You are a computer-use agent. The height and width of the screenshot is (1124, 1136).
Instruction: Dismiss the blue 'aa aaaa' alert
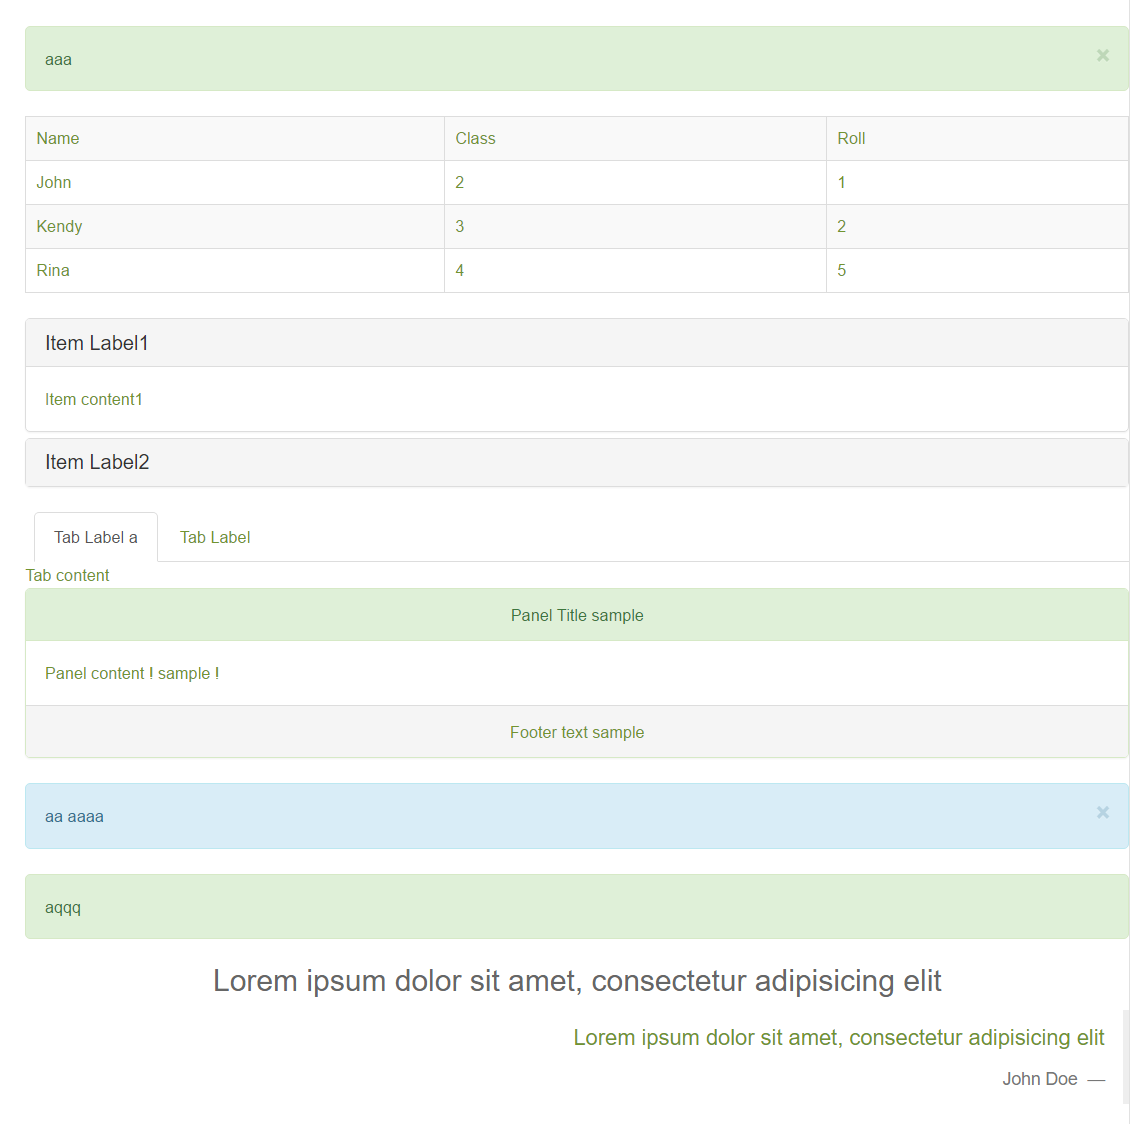coord(1102,812)
